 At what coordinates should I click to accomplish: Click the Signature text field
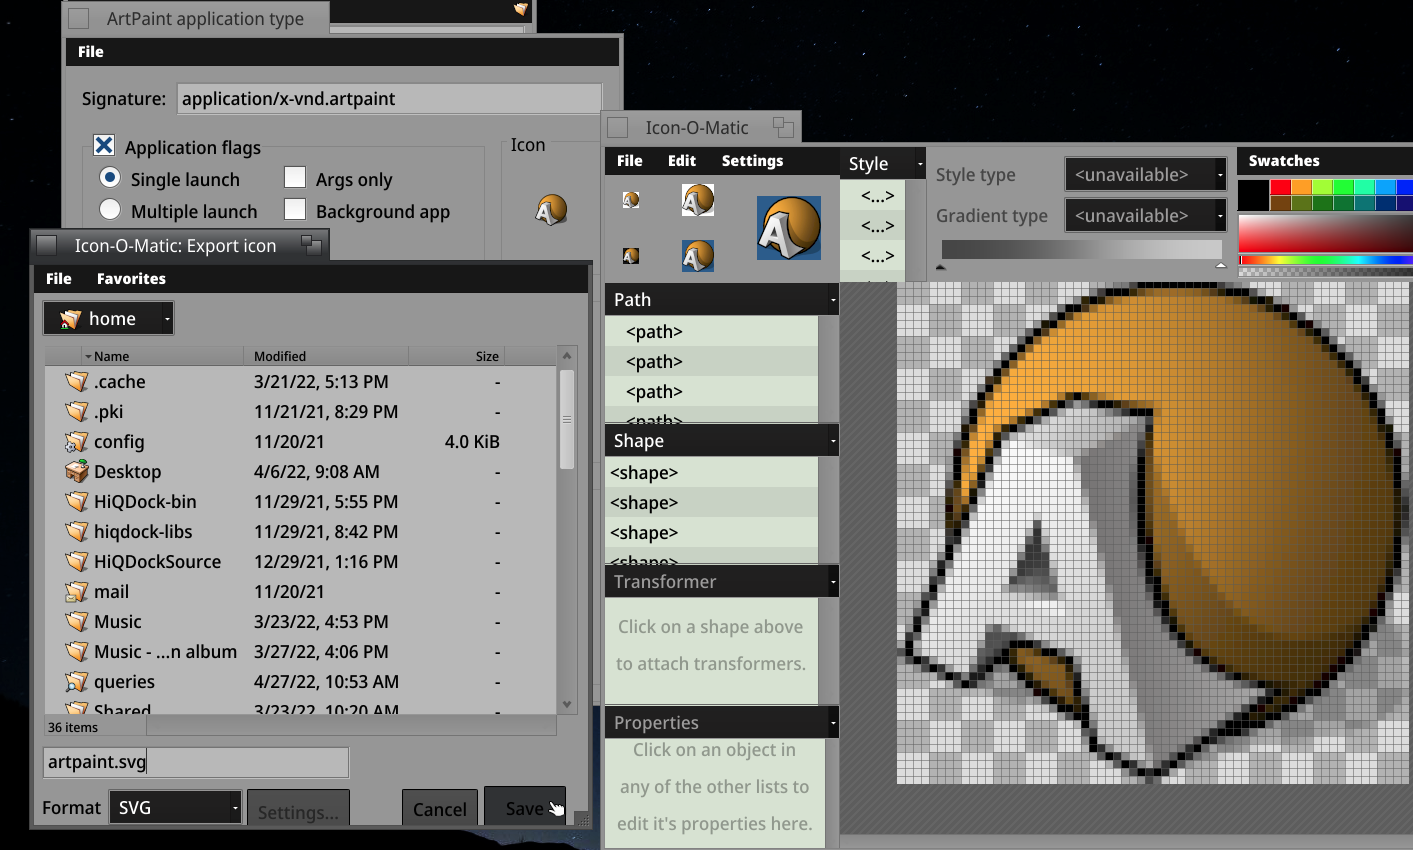(x=390, y=99)
